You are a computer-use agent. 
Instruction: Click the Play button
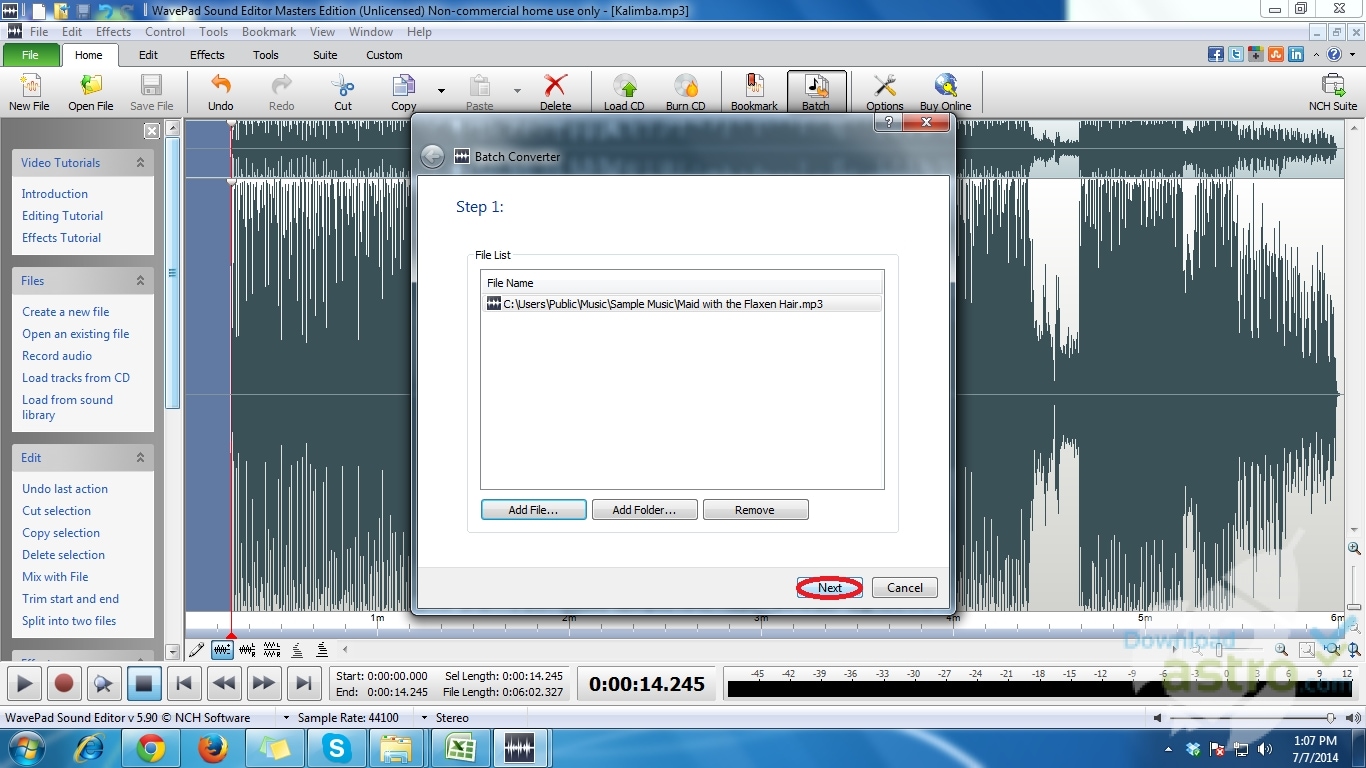[x=25, y=684]
